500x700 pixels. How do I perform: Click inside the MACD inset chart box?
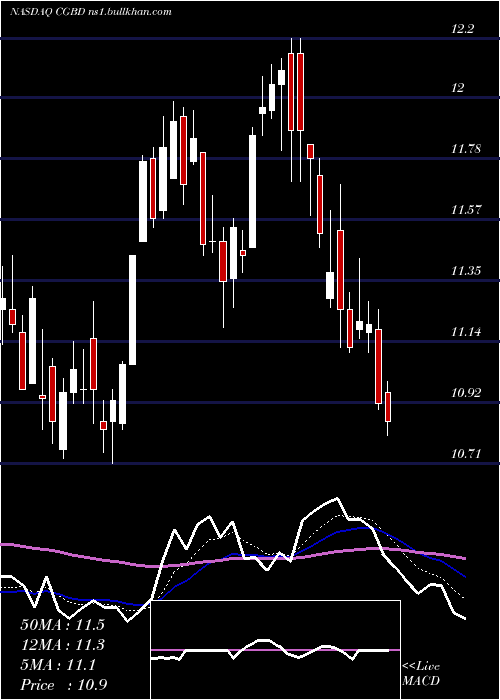tap(275, 650)
